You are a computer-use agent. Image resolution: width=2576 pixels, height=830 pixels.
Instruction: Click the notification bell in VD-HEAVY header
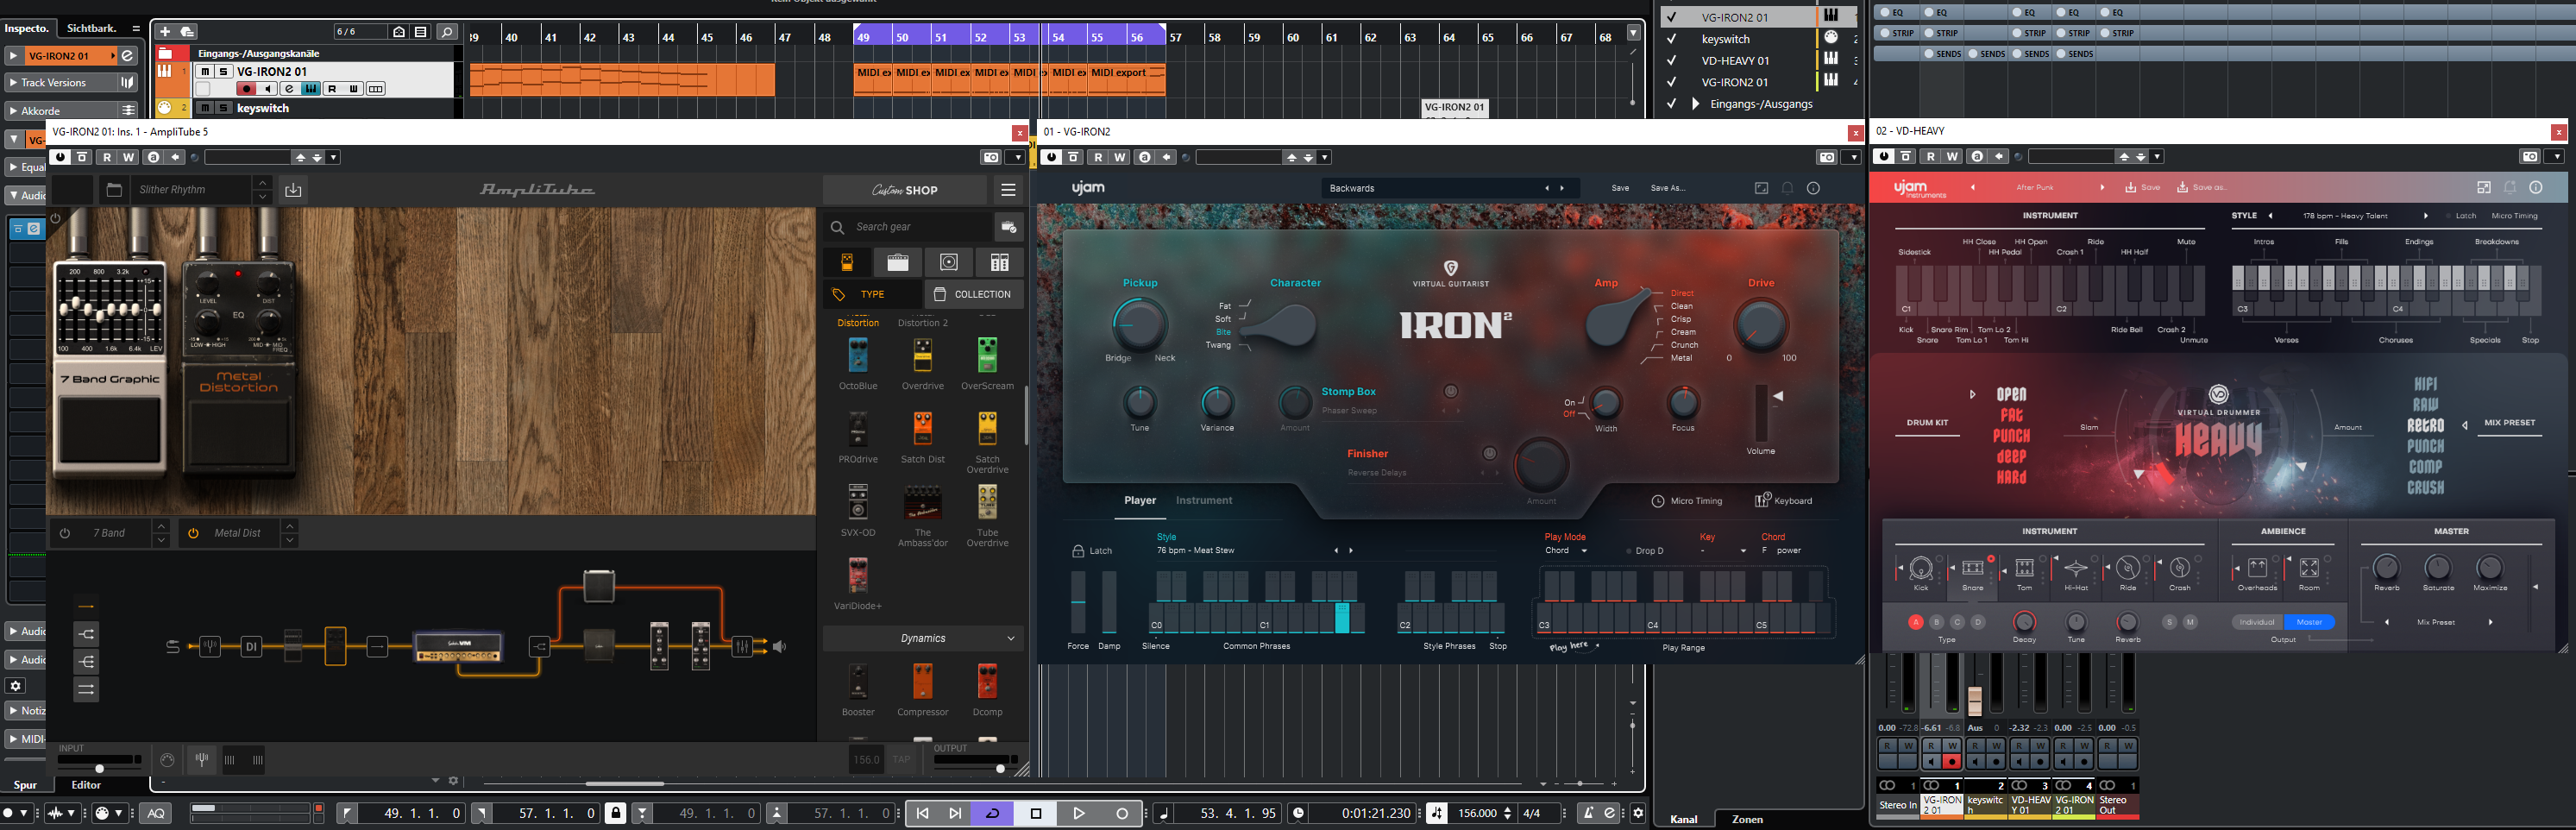(2509, 188)
